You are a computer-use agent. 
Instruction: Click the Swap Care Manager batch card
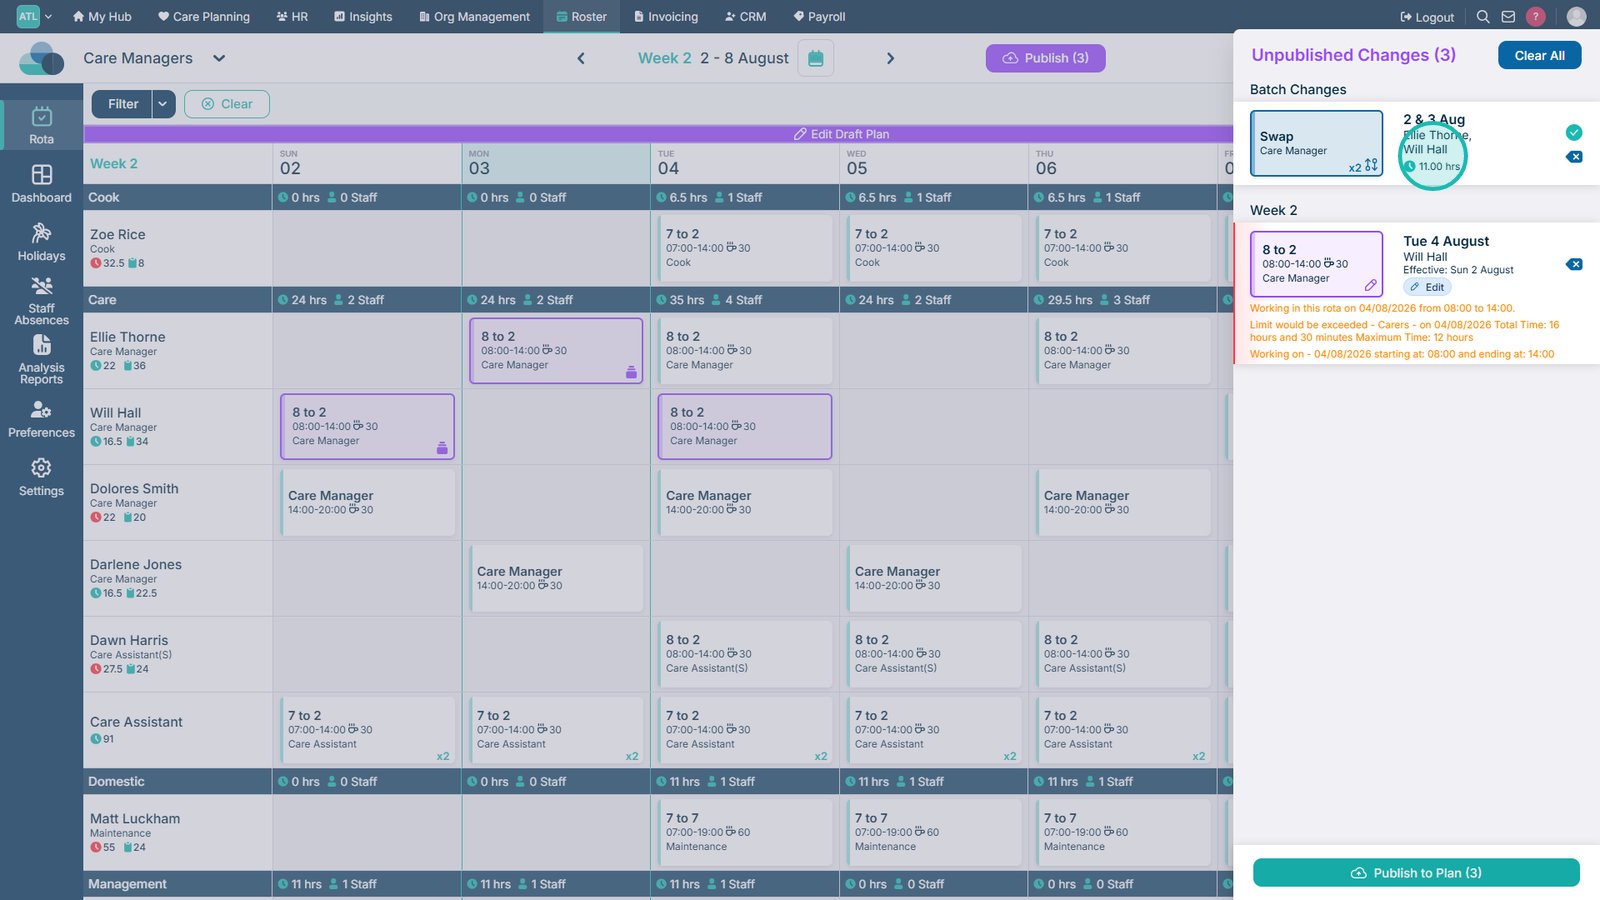coord(1316,143)
